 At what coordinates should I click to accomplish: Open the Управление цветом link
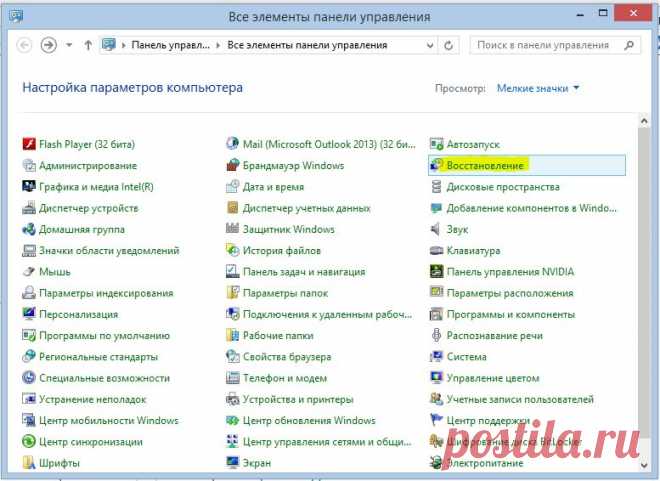point(493,378)
